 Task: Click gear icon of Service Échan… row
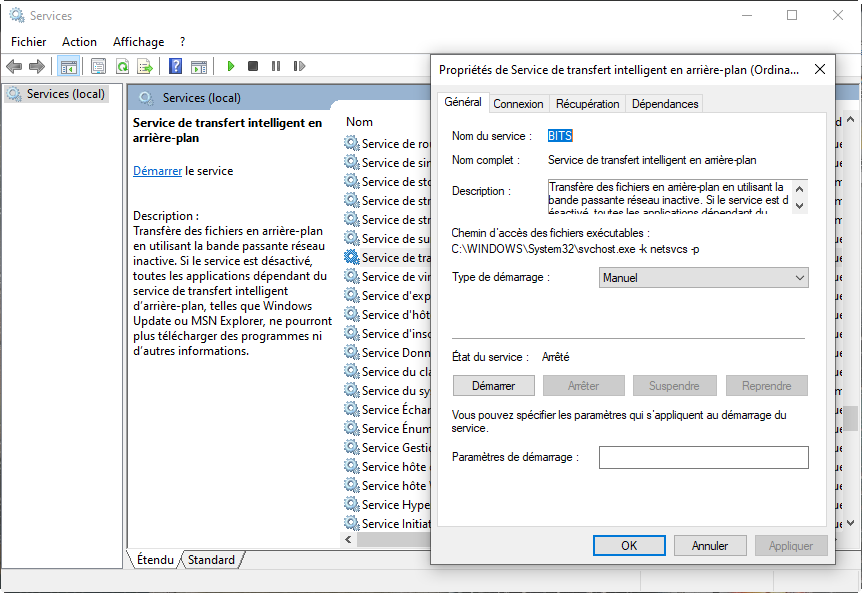pos(352,409)
